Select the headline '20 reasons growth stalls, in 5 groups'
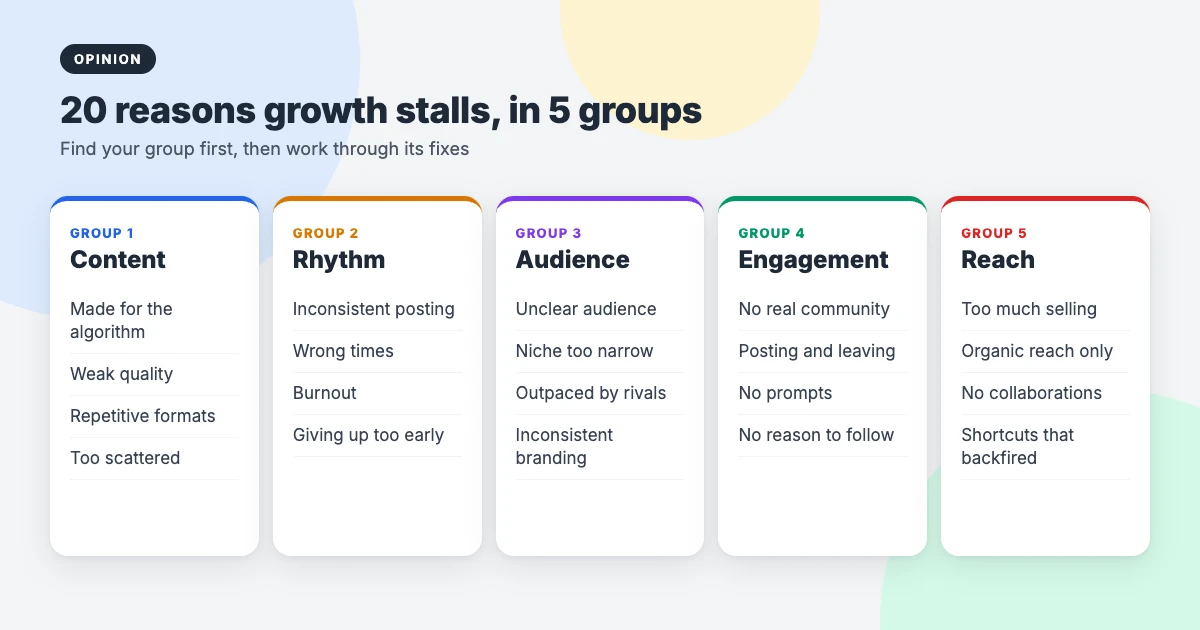Viewport: 1200px width, 630px height. point(381,110)
